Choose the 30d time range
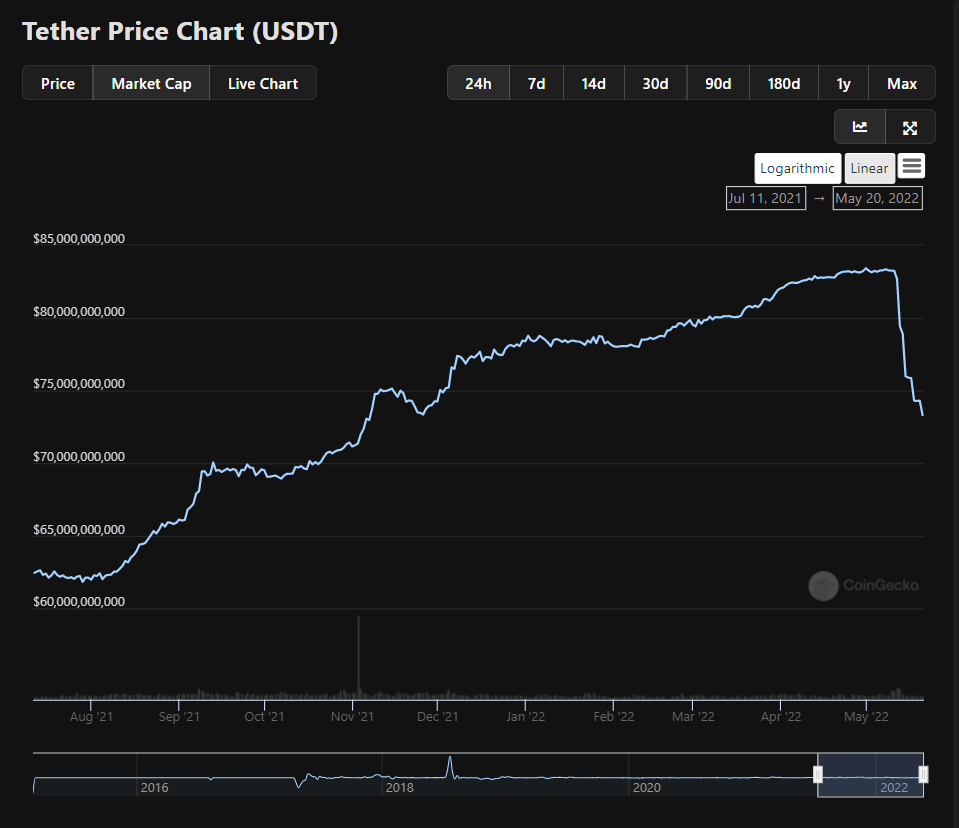The height and width of the screenshot is (828, 959). [x=655, y=83]
